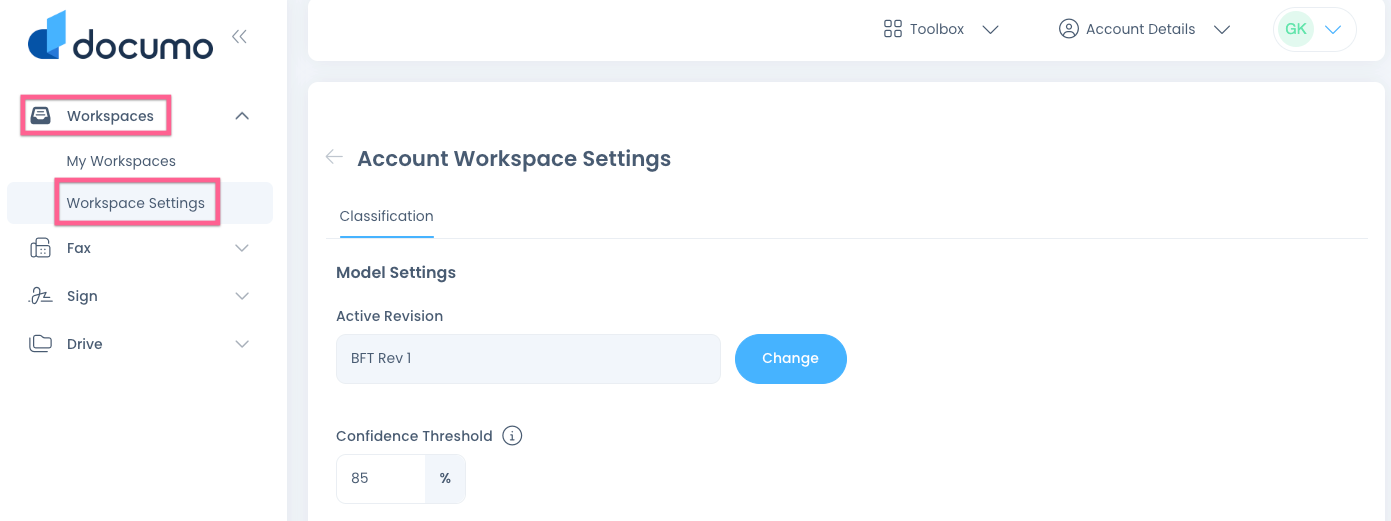
Task: Collapse the sidebar with double-chevron icon
Action: 239,37
